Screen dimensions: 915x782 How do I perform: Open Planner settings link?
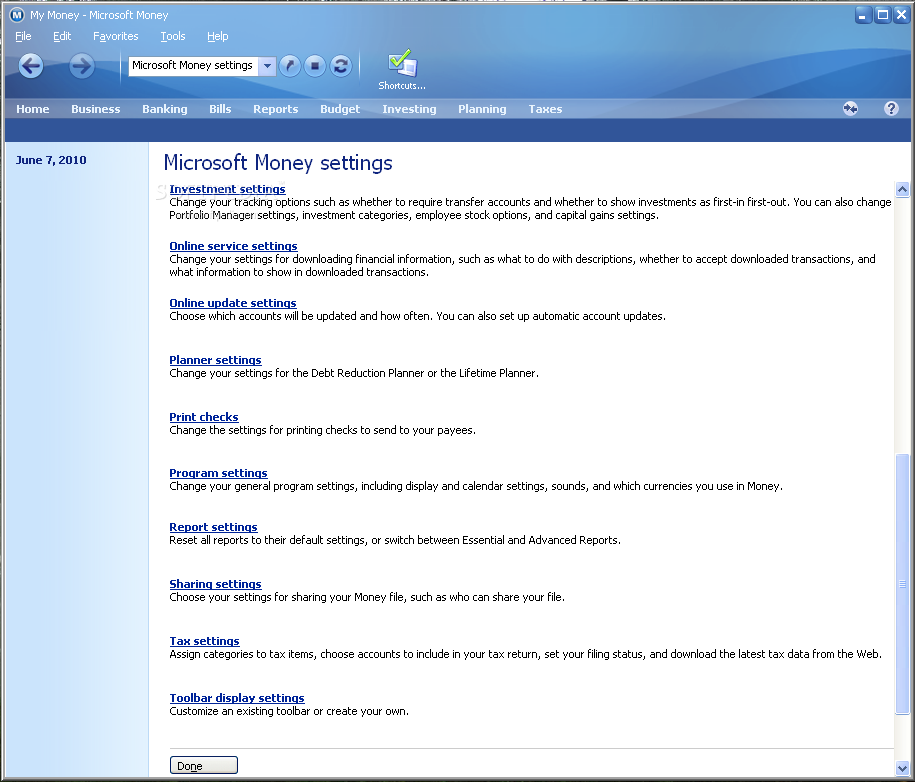[215, 360]
